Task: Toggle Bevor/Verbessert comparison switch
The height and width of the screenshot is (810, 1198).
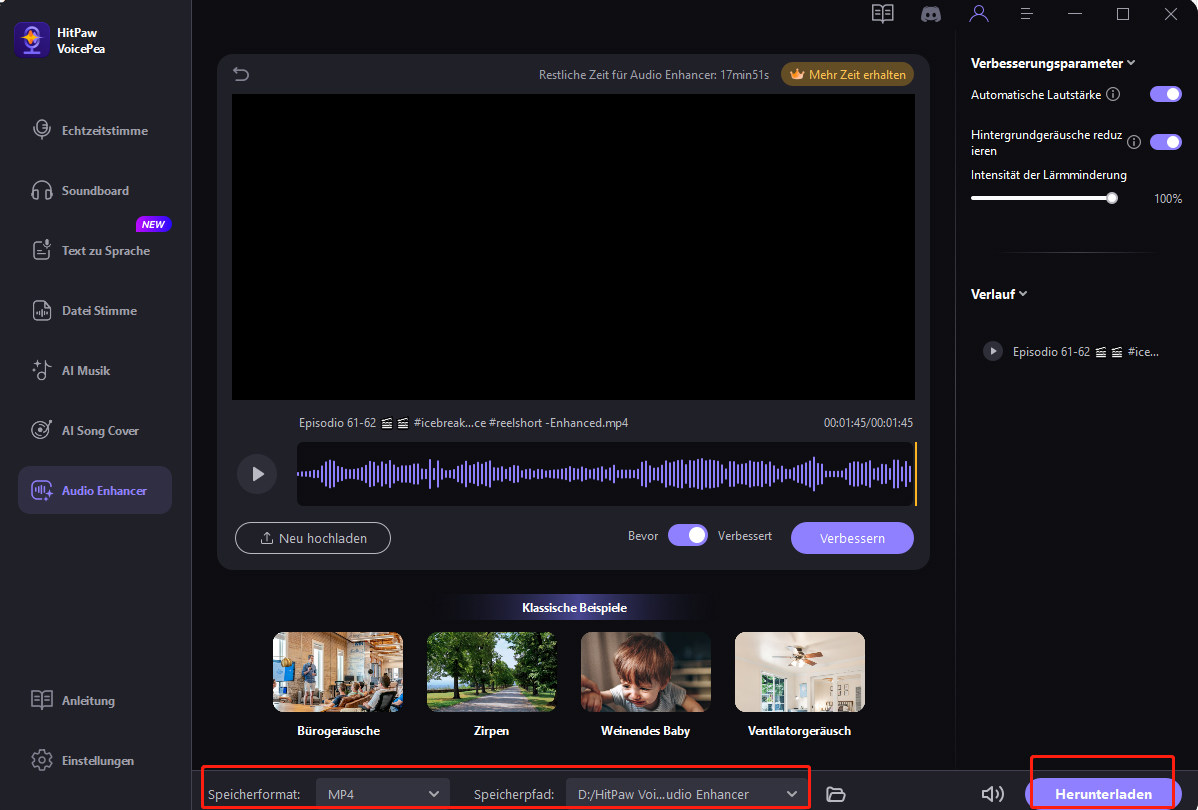Action: pos(688,536)
